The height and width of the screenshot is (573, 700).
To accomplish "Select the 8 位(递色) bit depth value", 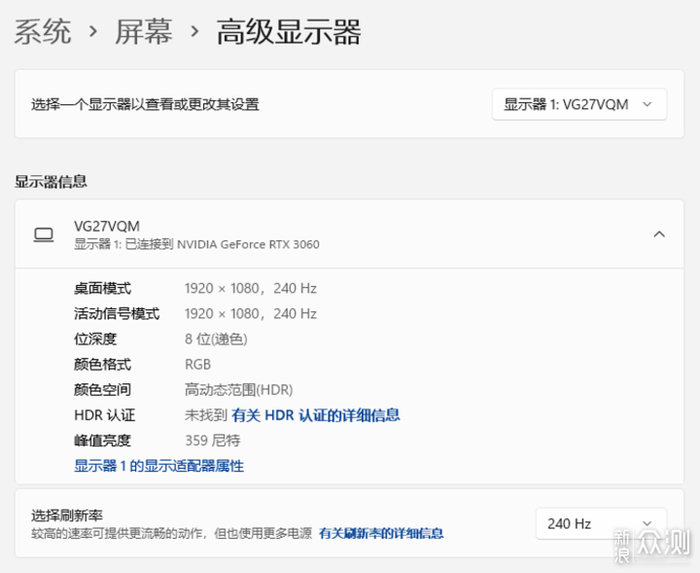I will coord(216,340).
